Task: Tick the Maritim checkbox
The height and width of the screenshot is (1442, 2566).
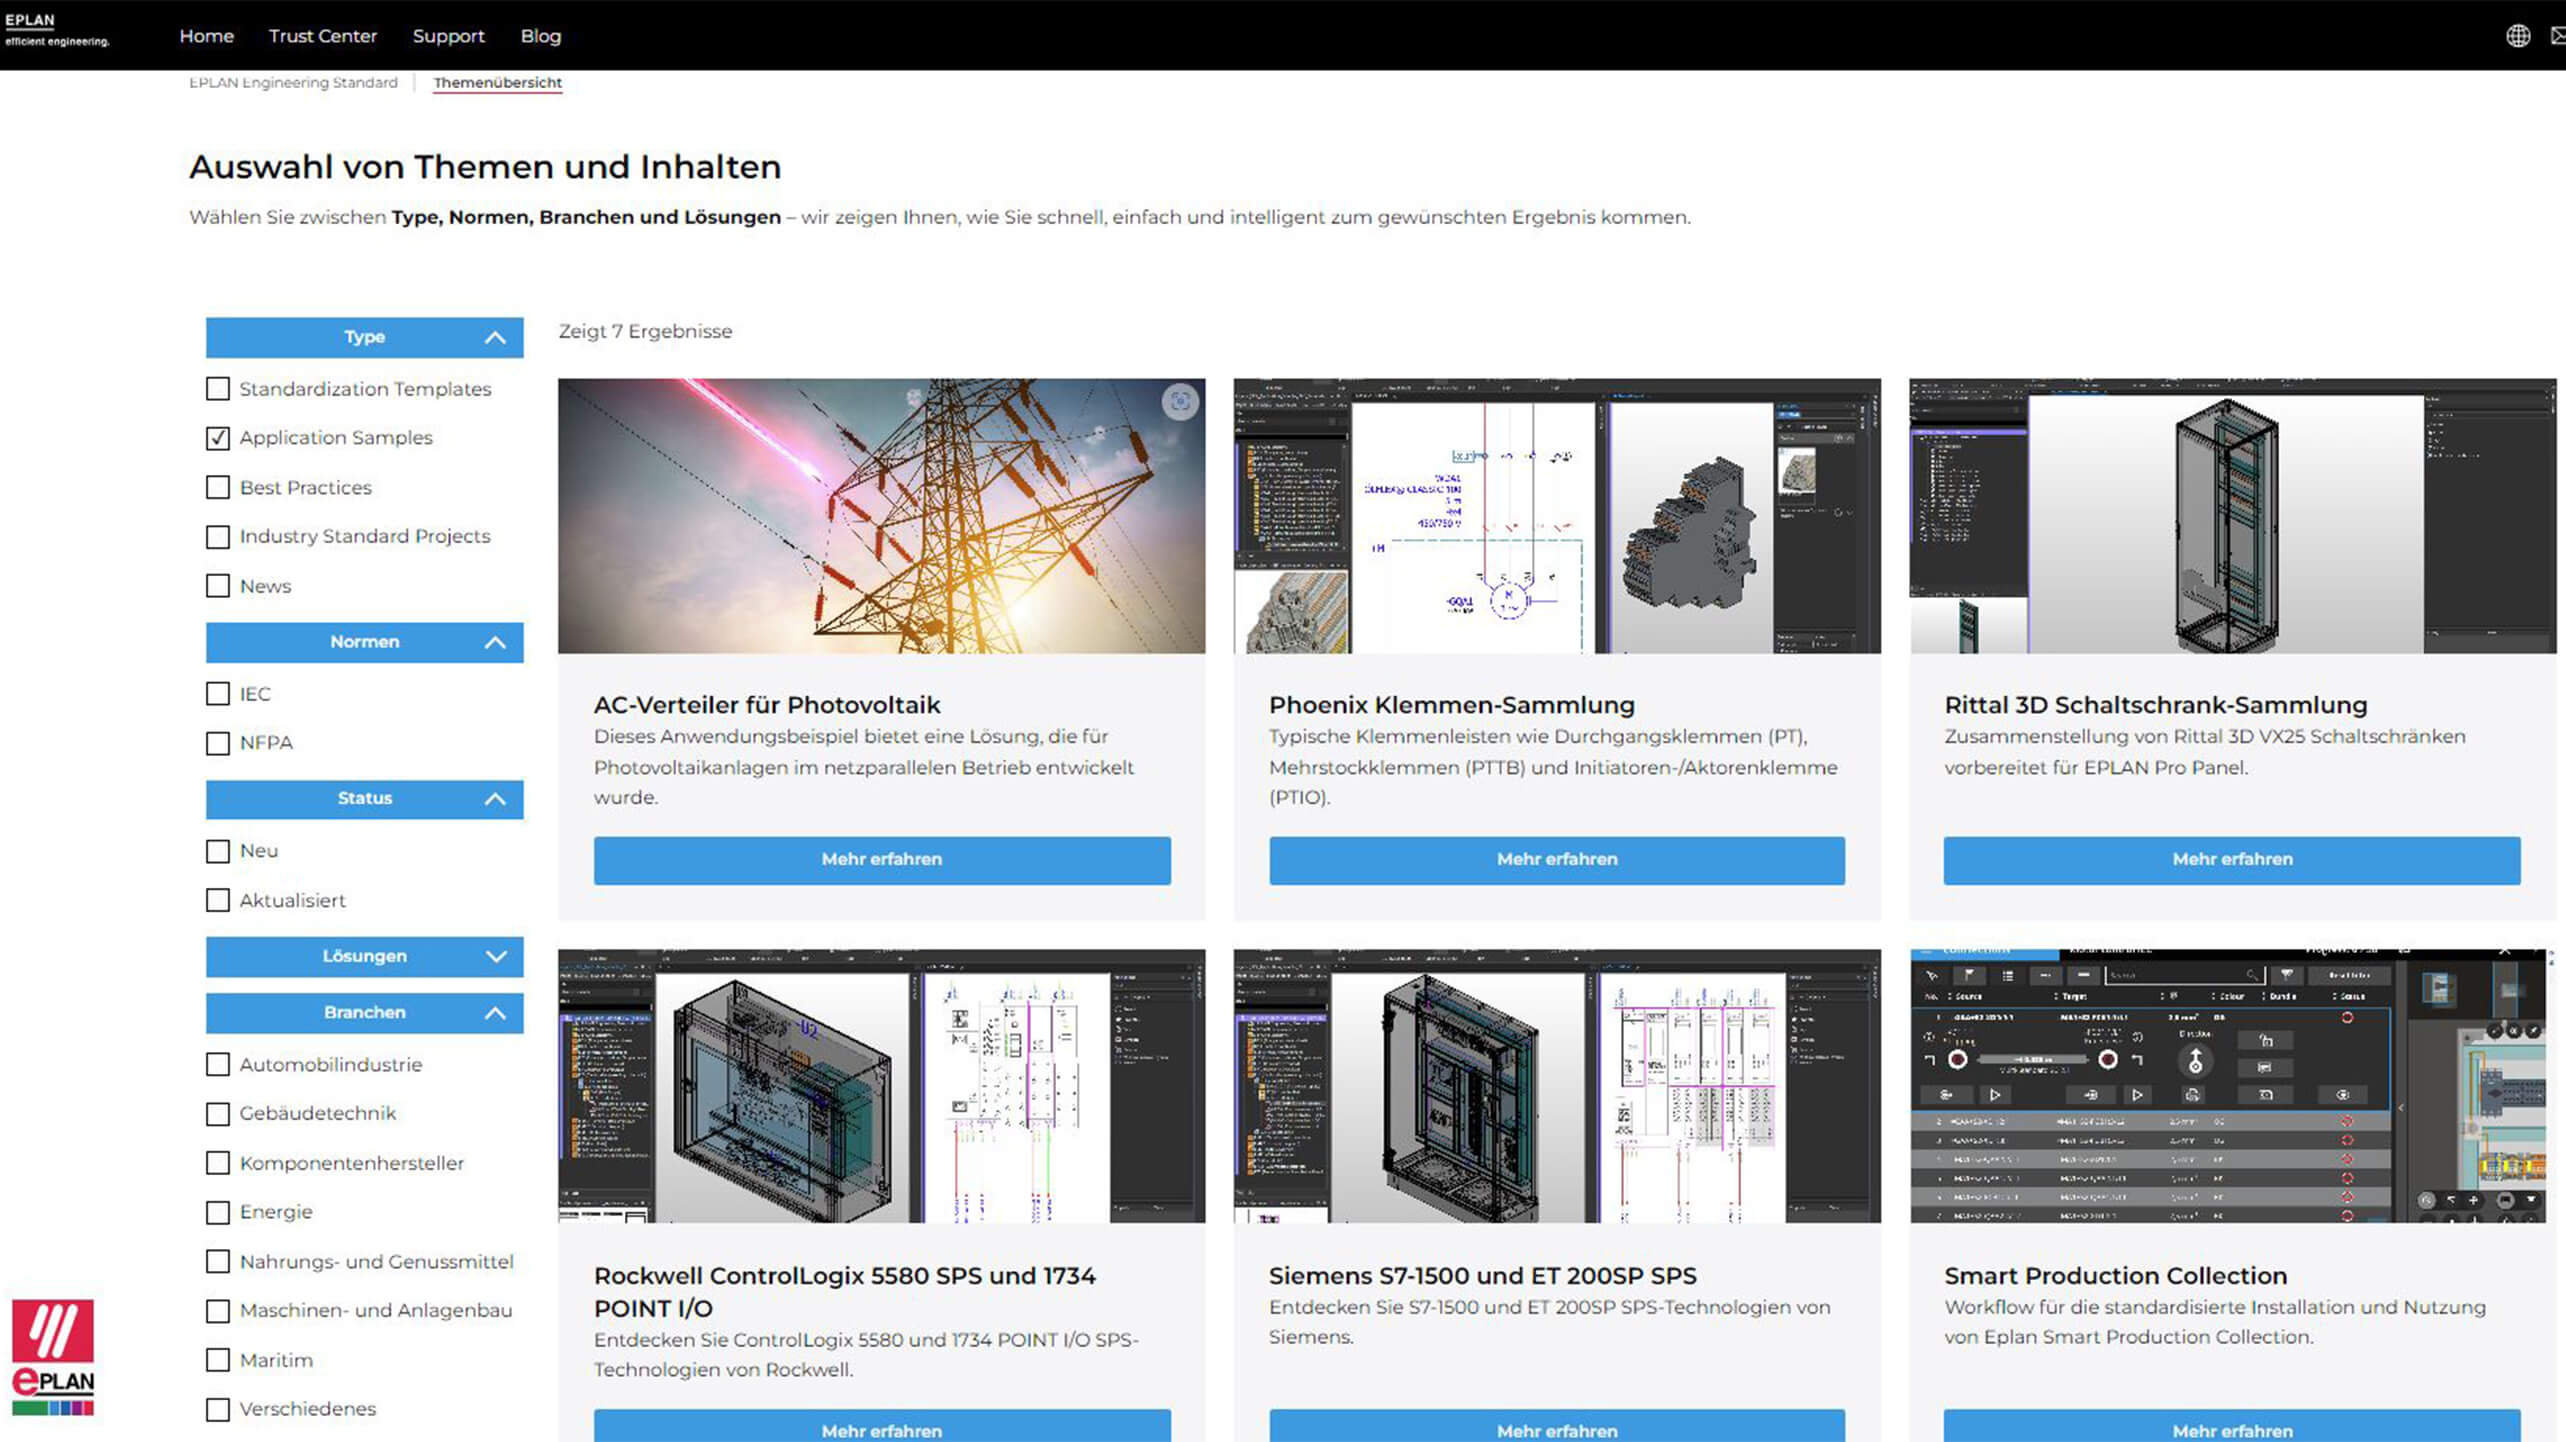Action: (218, 1360)
